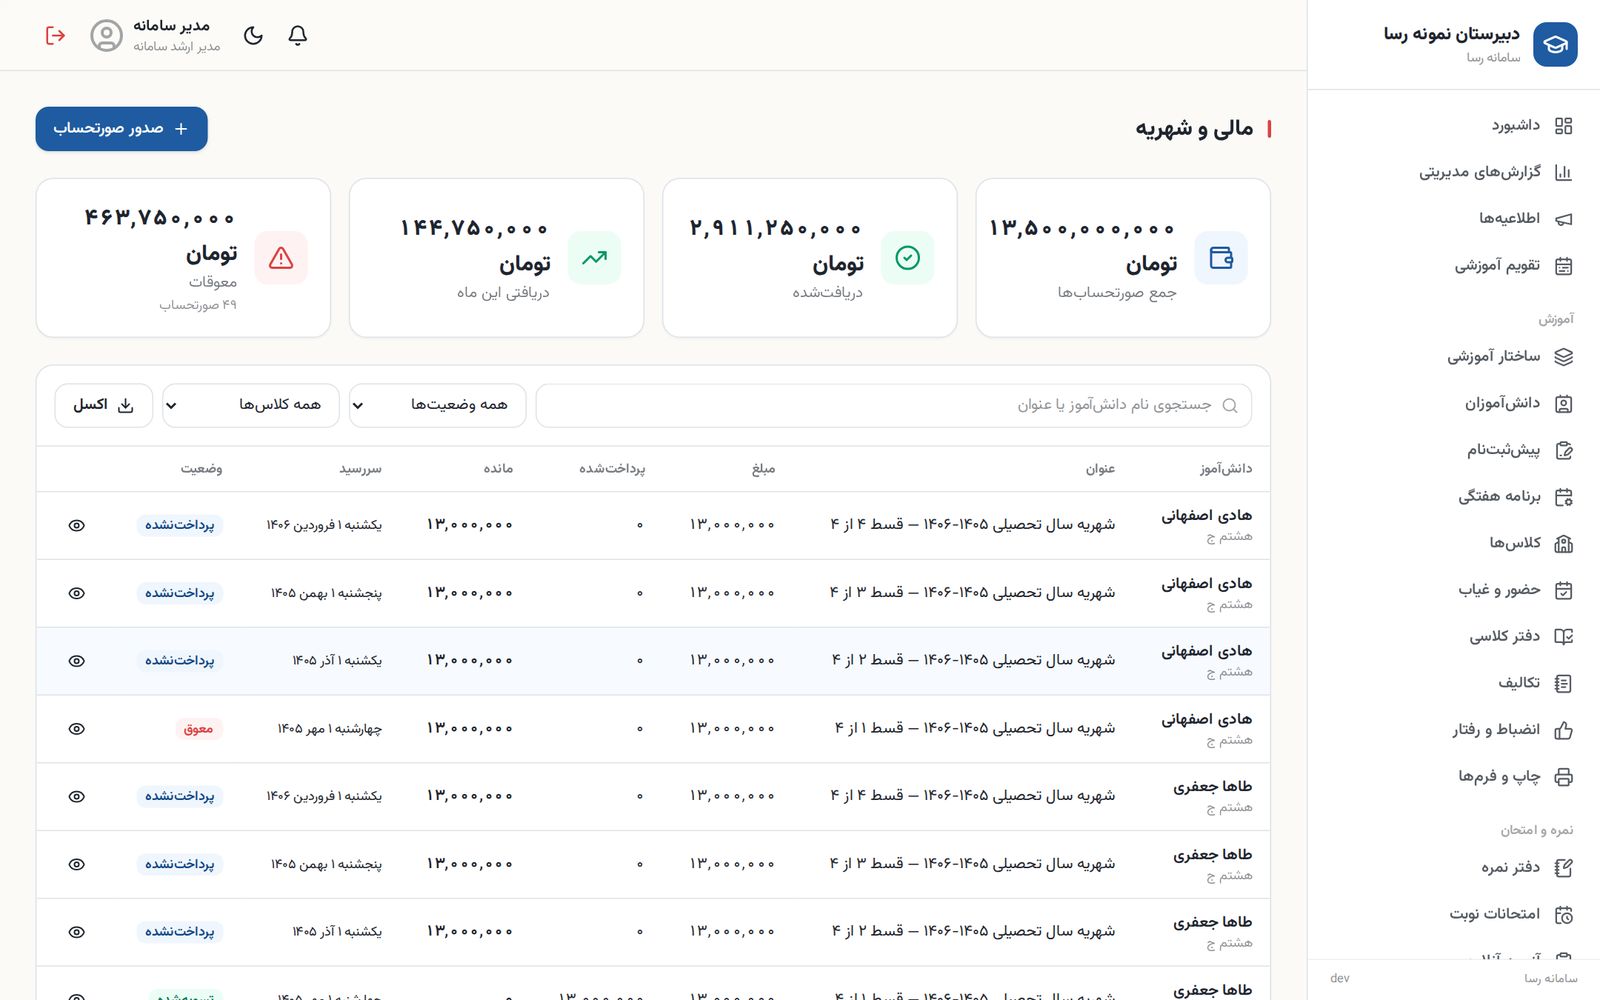This screenshot has width=1600, height=1000.
Task: View هادی اصفهانی installment ۲ via eye icon
Action: click(x=77, y=661)
